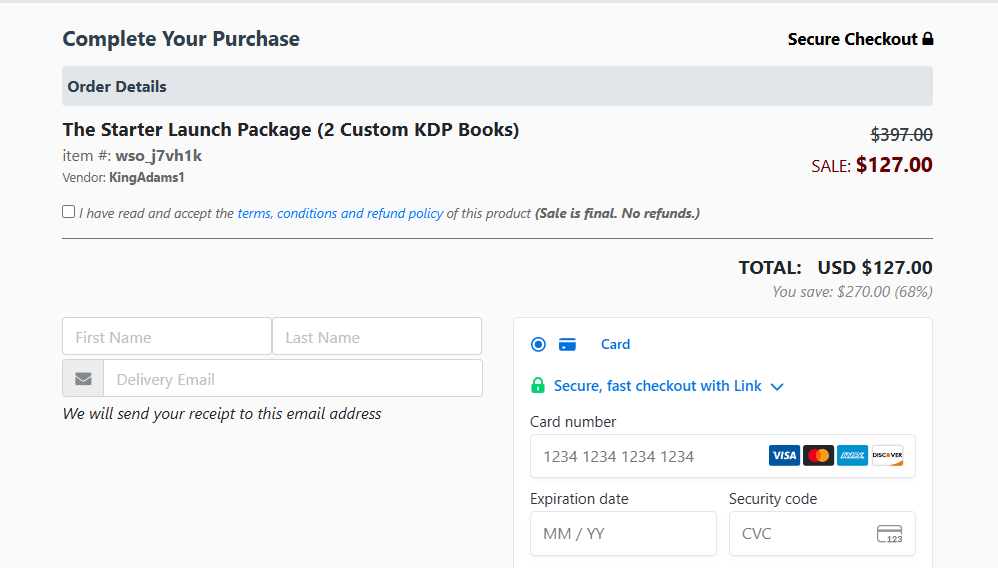Screen dimensions: 998x568
Task: Click the Expiration date label
Action: pyautogui.click(x=579, y=499)
